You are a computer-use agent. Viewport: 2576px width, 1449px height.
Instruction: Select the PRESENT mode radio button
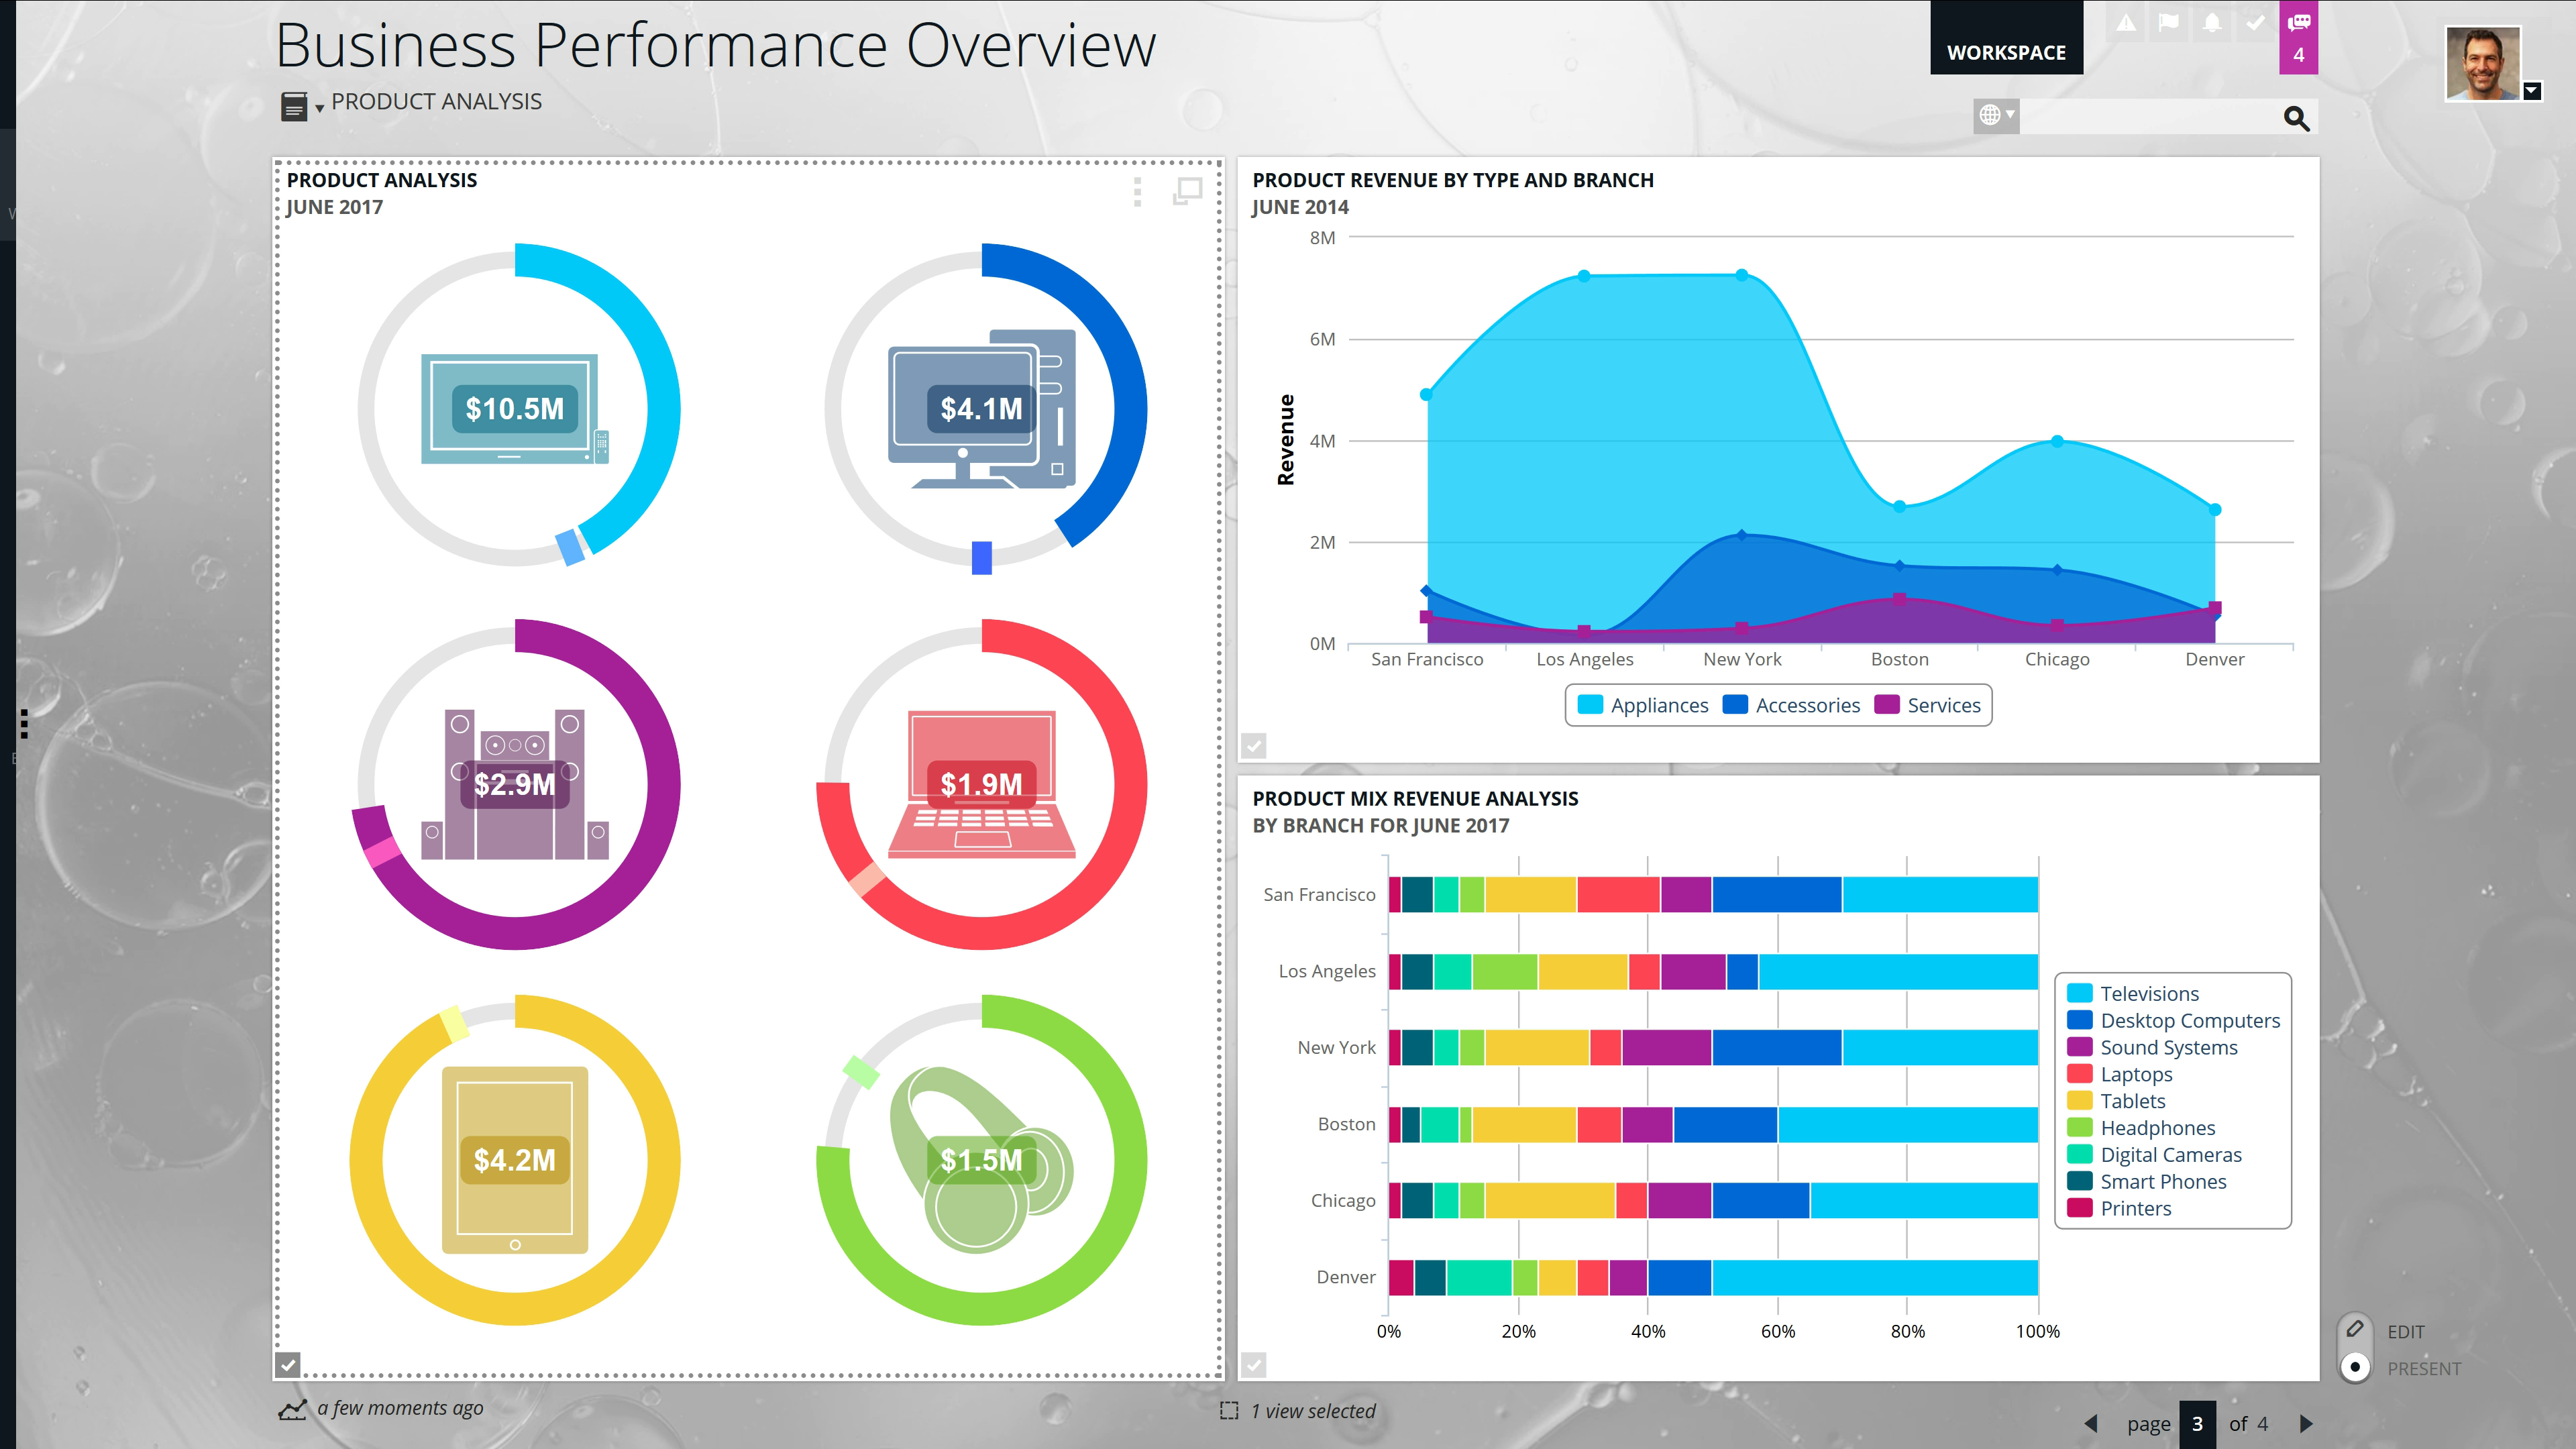(x=2355, y=1367)
